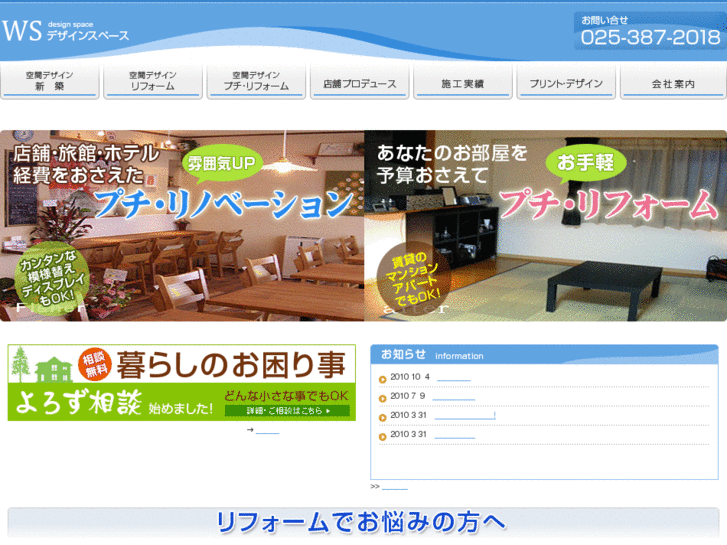Click the green house icon in banner
This screenshot has height=545, width=727.
coord(54,369)
